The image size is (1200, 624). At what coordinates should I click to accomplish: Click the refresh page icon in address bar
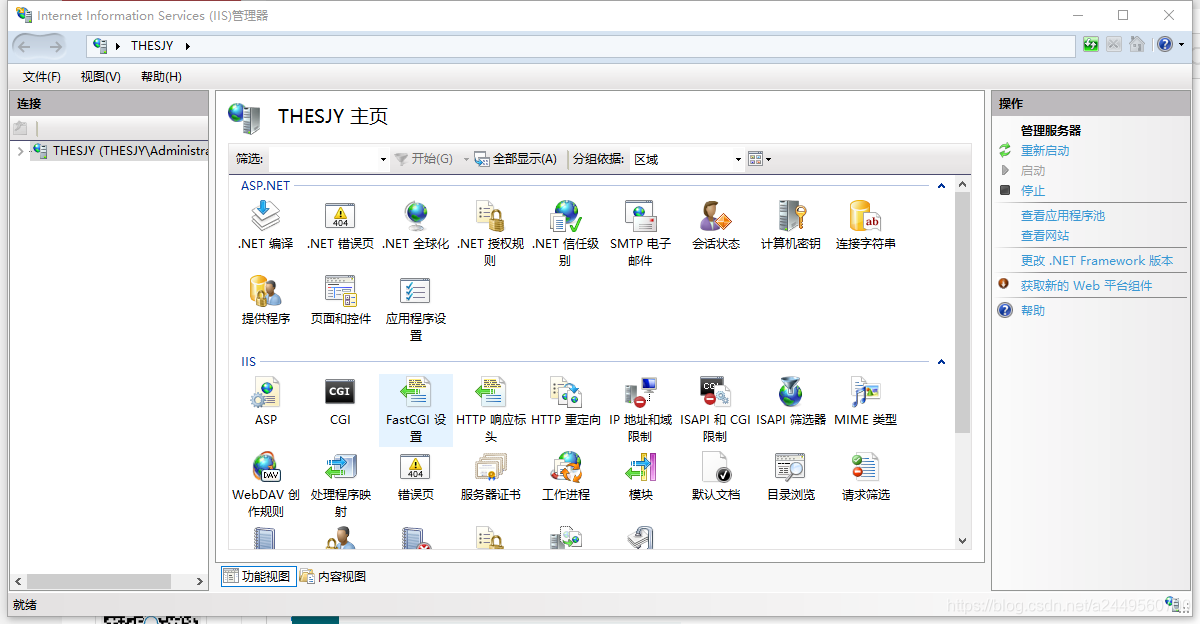(x=1091, y=45)
